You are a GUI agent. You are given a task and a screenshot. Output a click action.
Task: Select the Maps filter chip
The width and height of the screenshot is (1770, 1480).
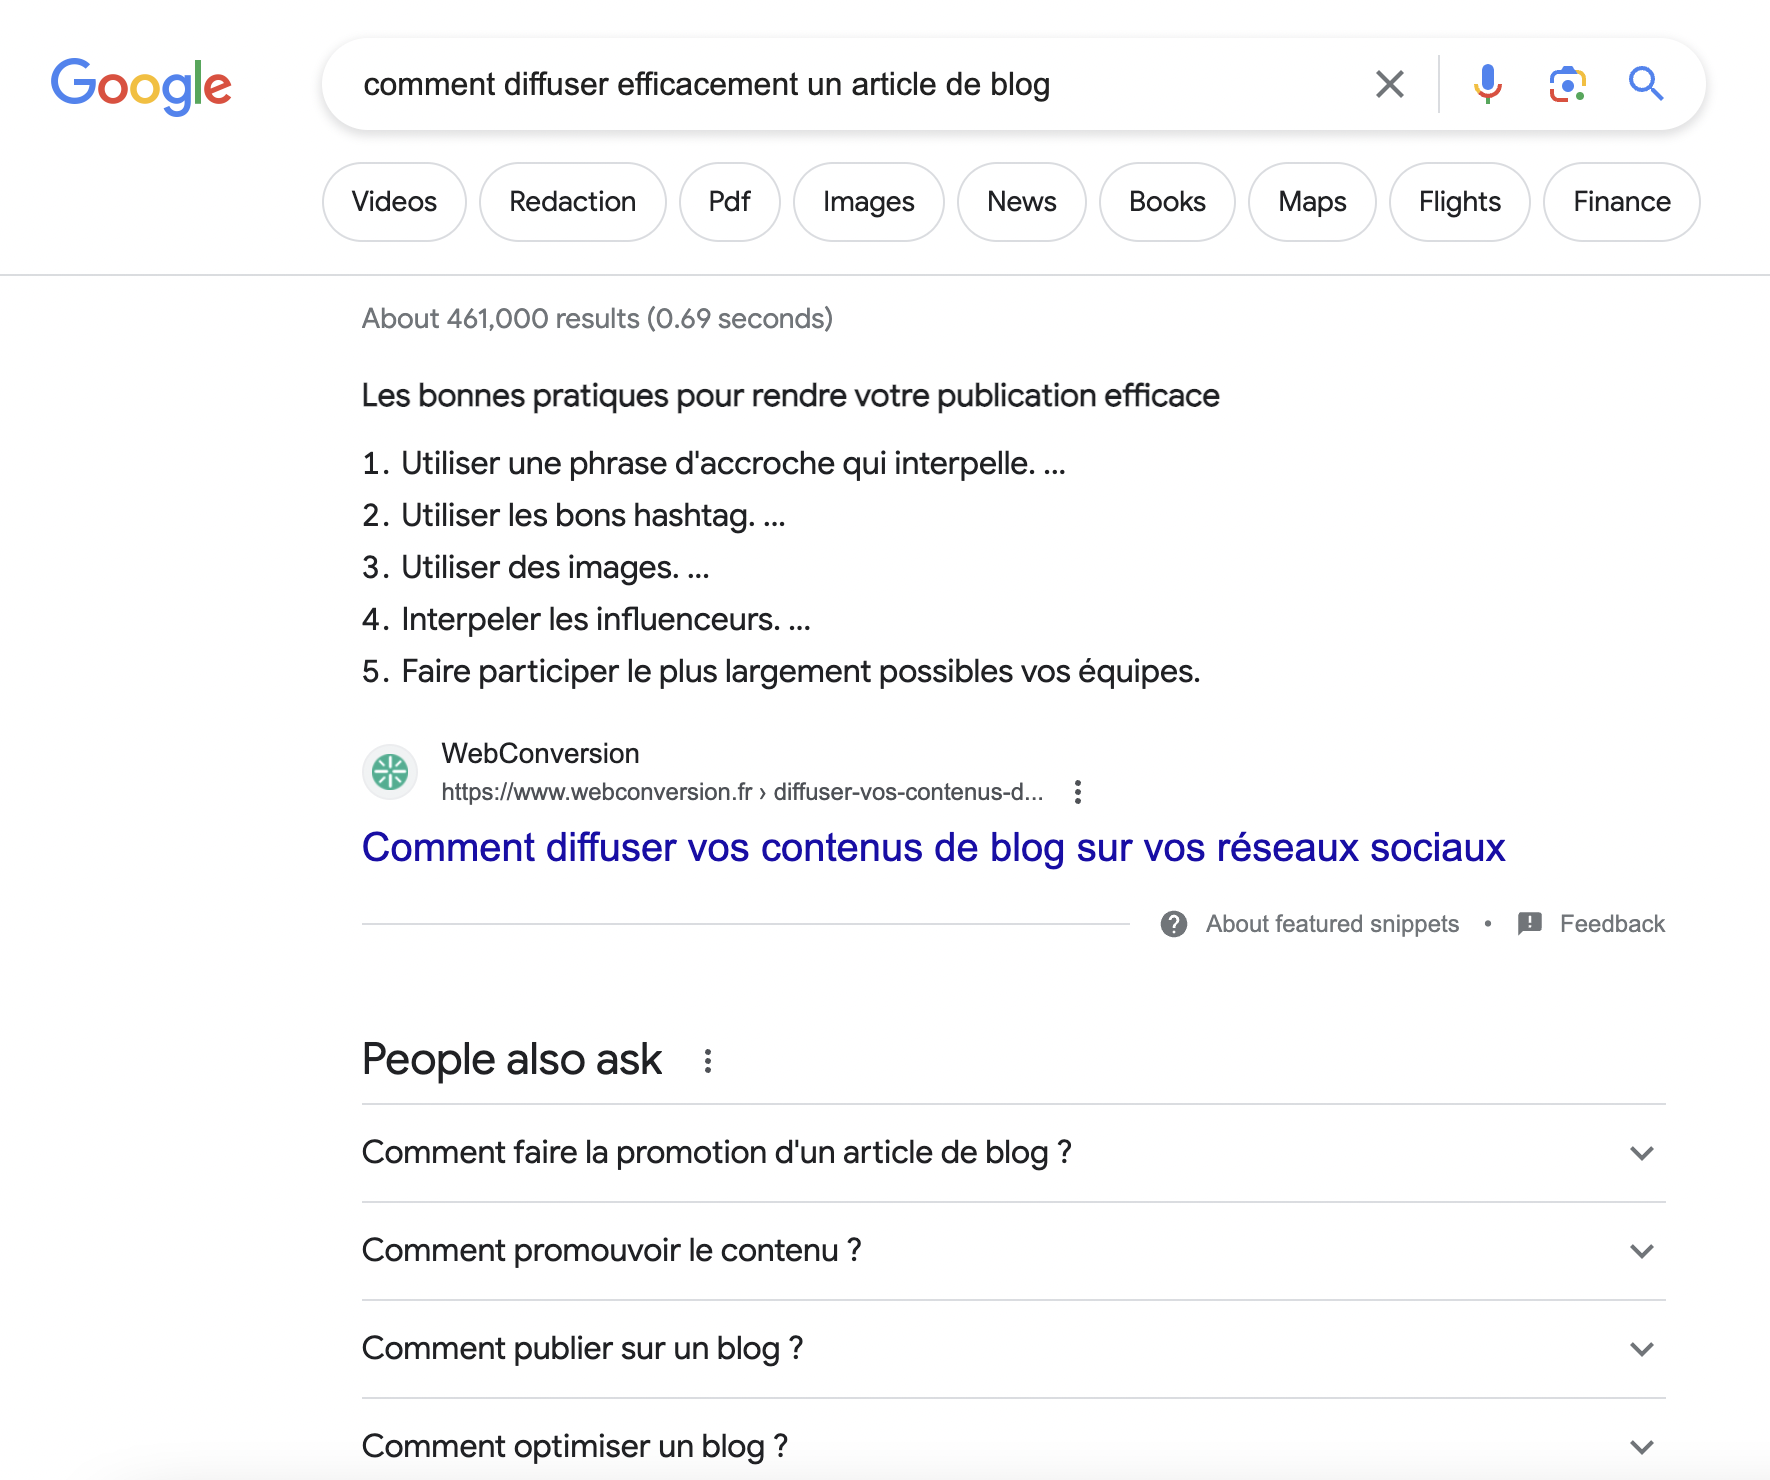[1311, 201]
